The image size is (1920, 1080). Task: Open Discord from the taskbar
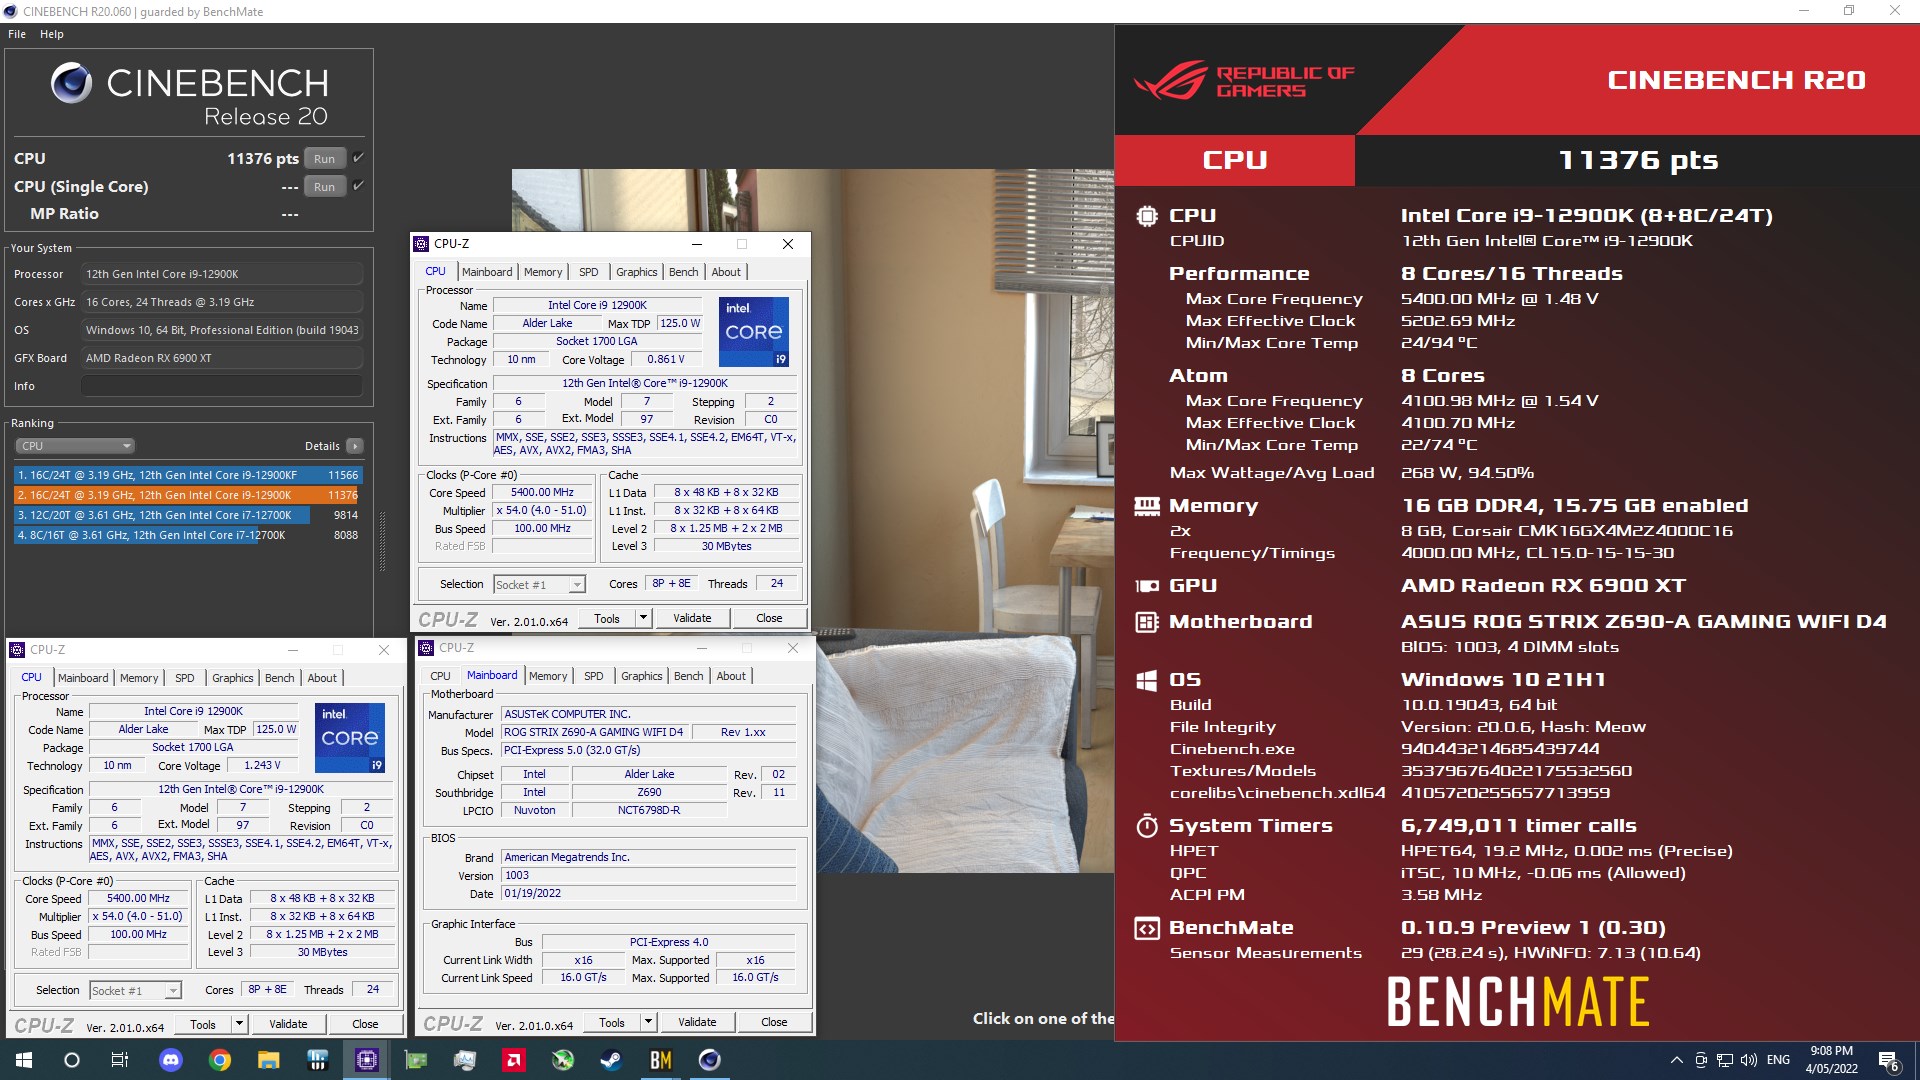pyautogui.click(x=170, y=1060)
